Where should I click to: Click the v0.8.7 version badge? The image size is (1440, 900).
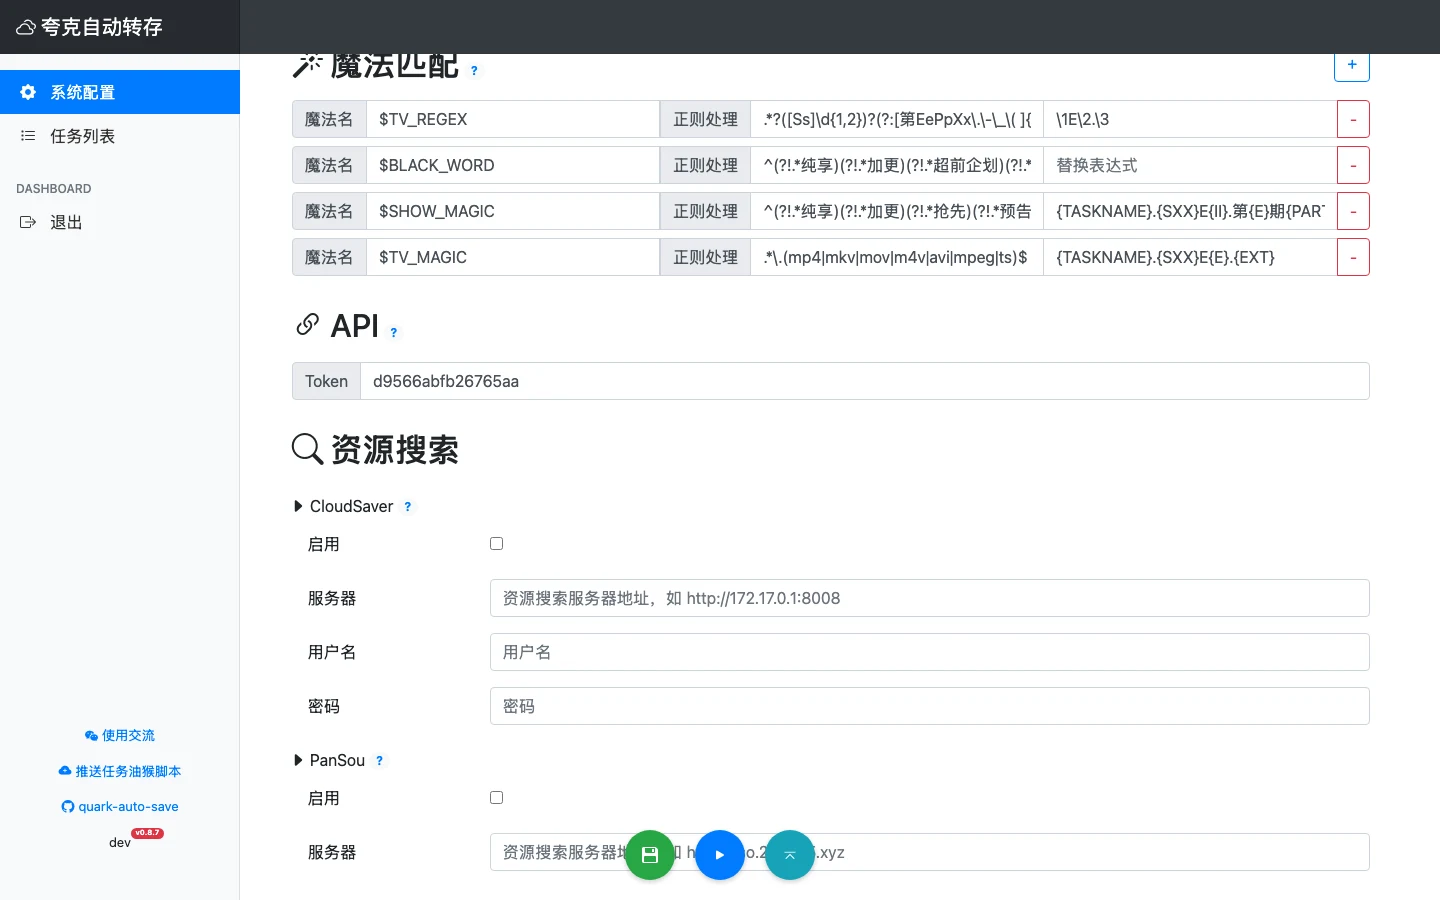pos(147,833)
